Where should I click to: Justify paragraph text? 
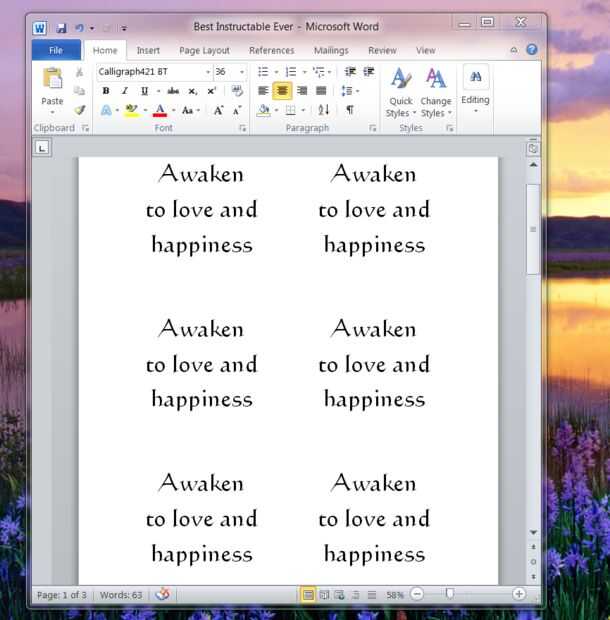coord(321,91)
